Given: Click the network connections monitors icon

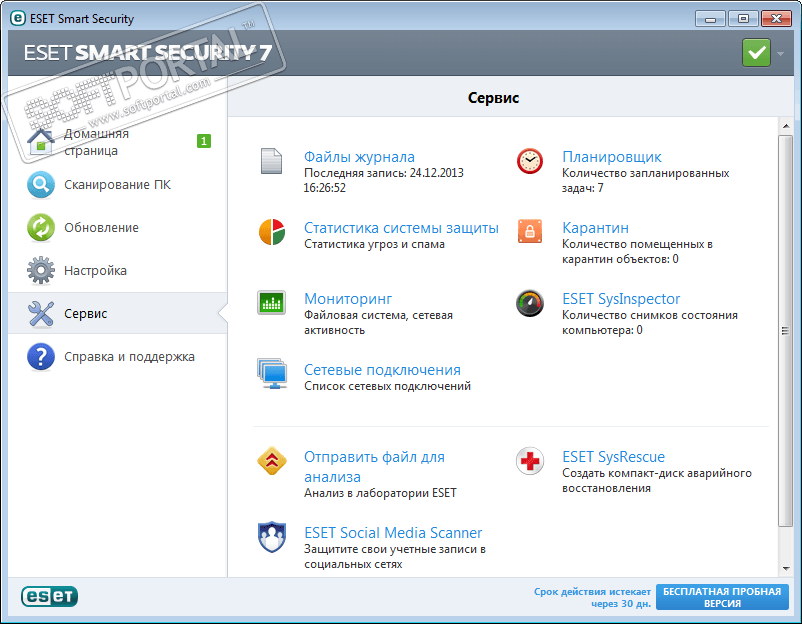Looking at the screenshot, I should click(272, 374).
